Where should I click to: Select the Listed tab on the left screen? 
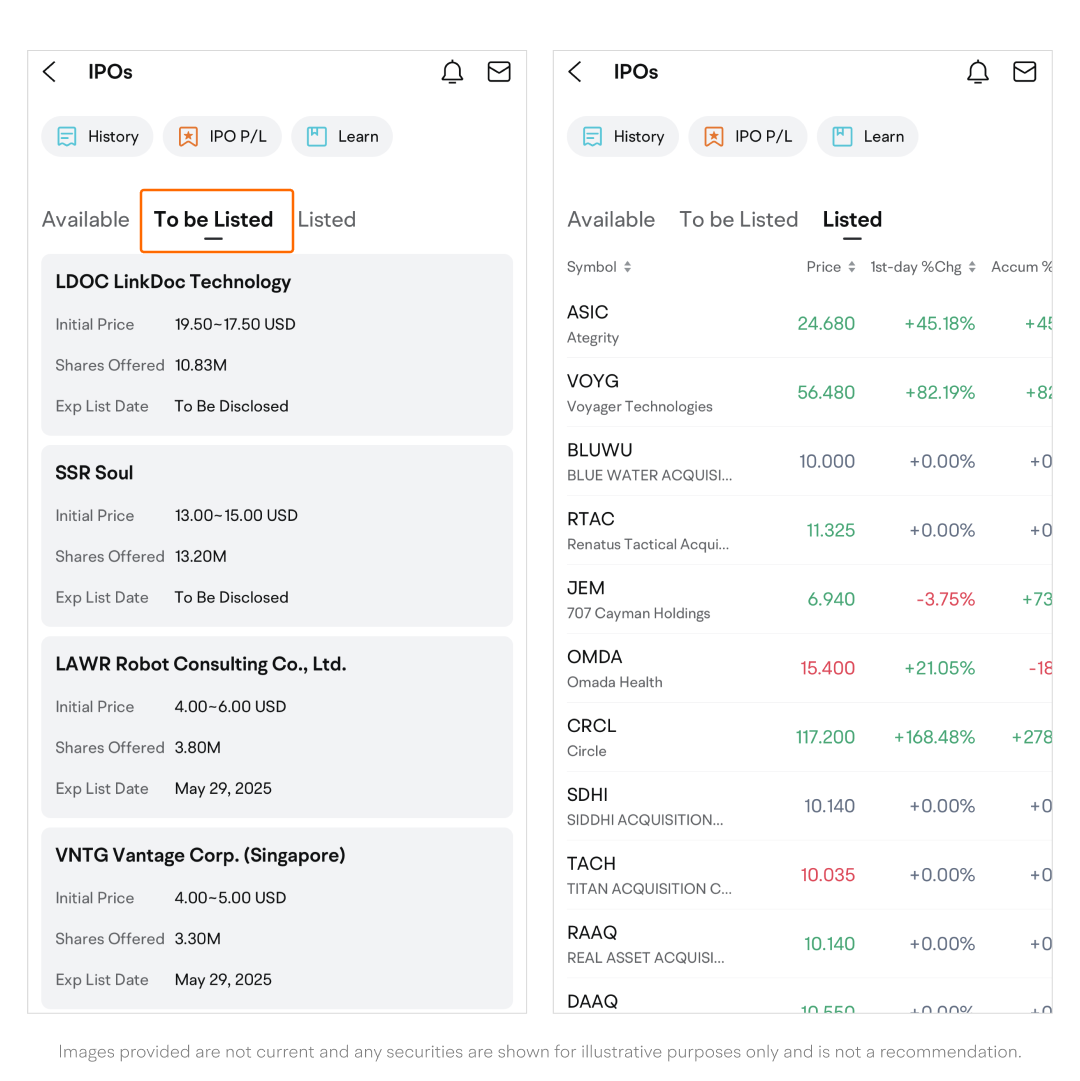(x=327, y=220)
